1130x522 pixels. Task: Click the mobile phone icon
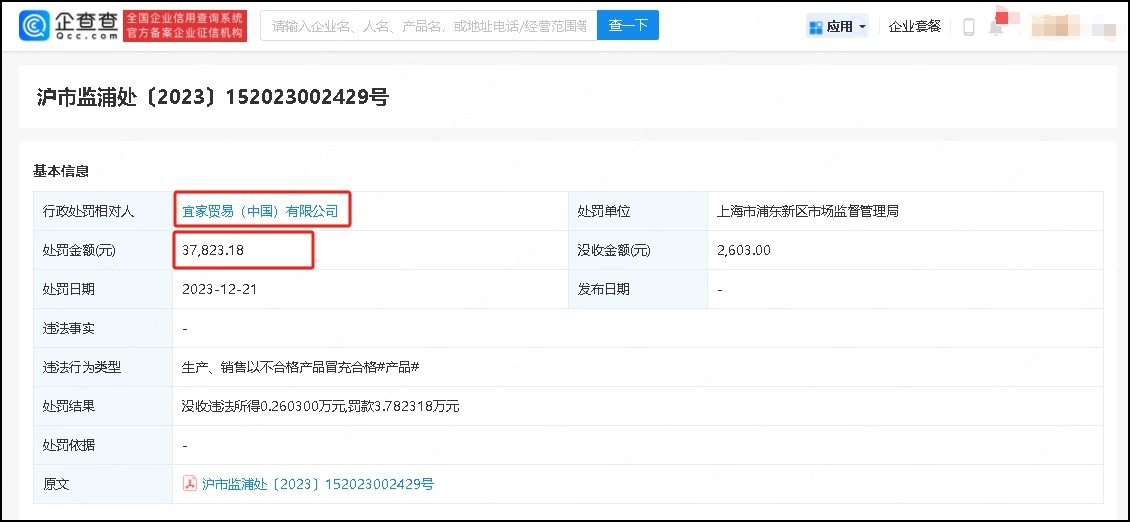[968, 27]
